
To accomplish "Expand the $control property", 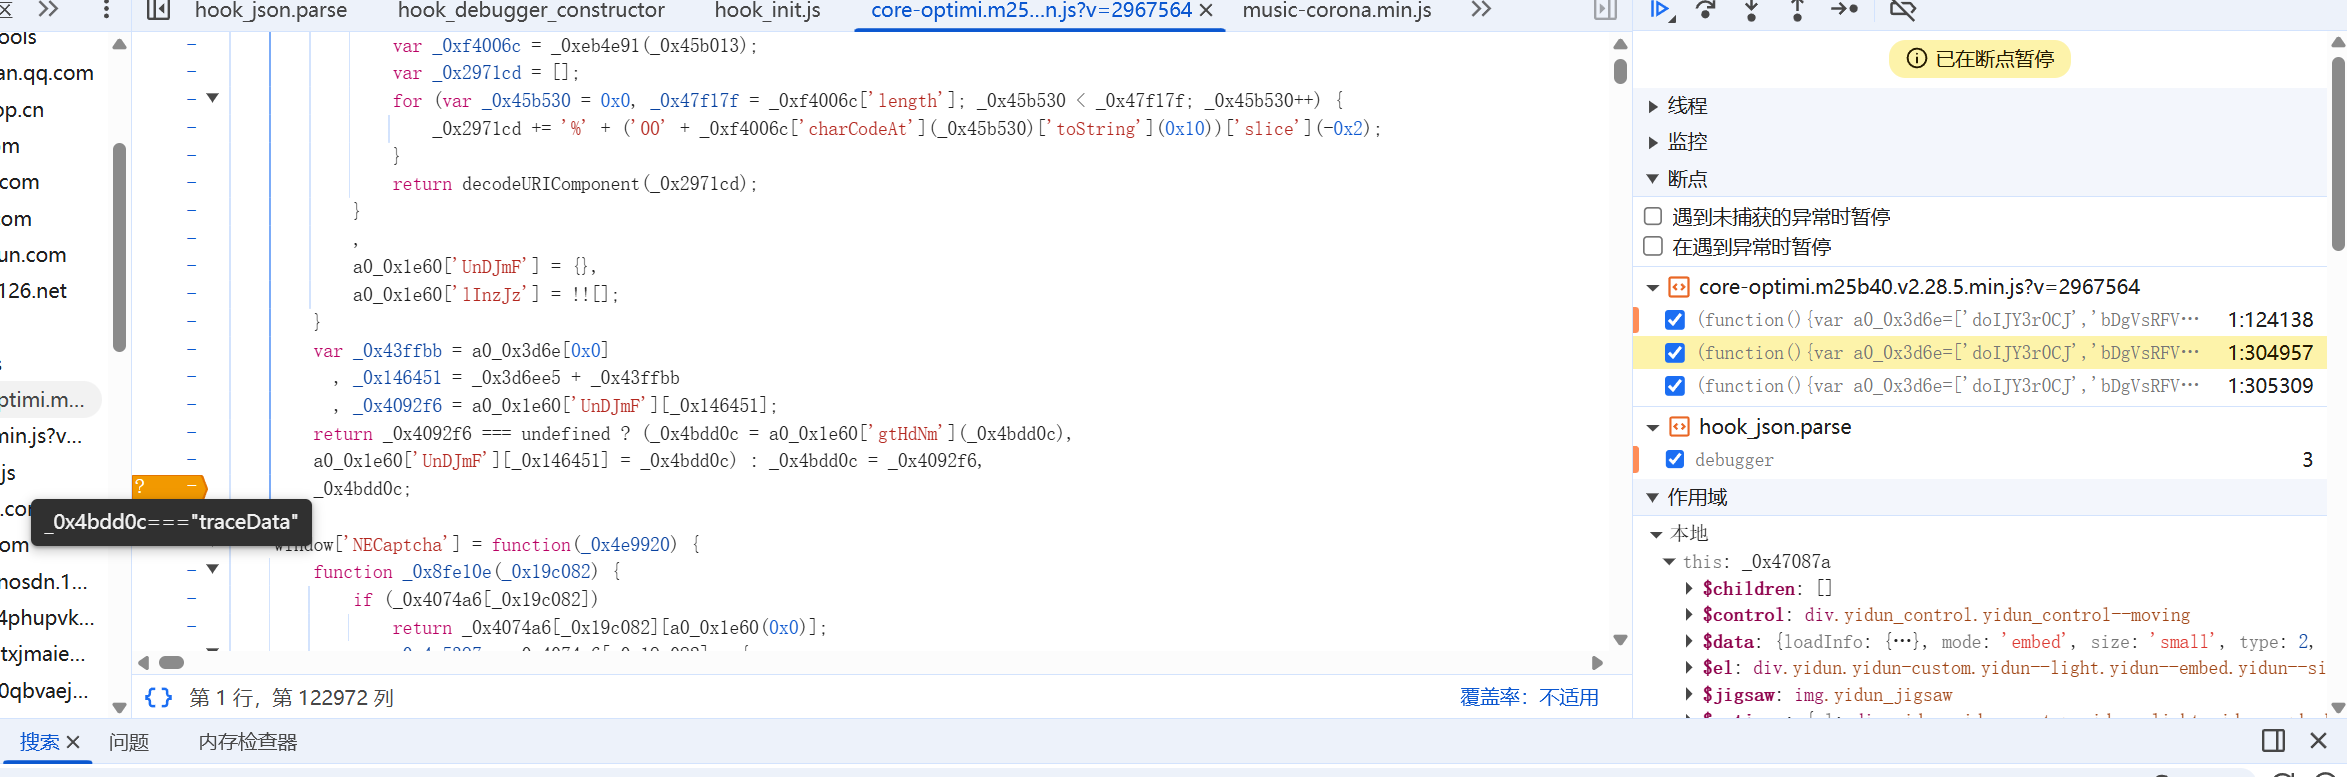I will click(1690, 615).
